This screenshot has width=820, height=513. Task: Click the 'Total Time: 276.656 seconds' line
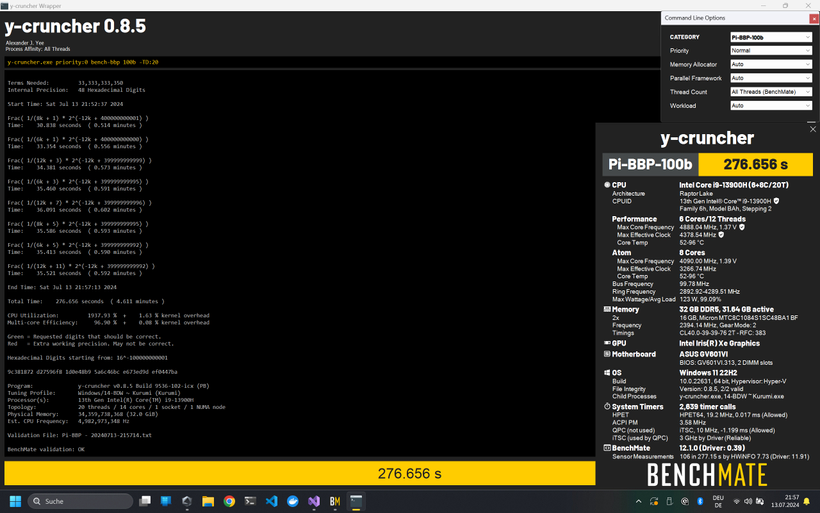click(x=86, y=301)
